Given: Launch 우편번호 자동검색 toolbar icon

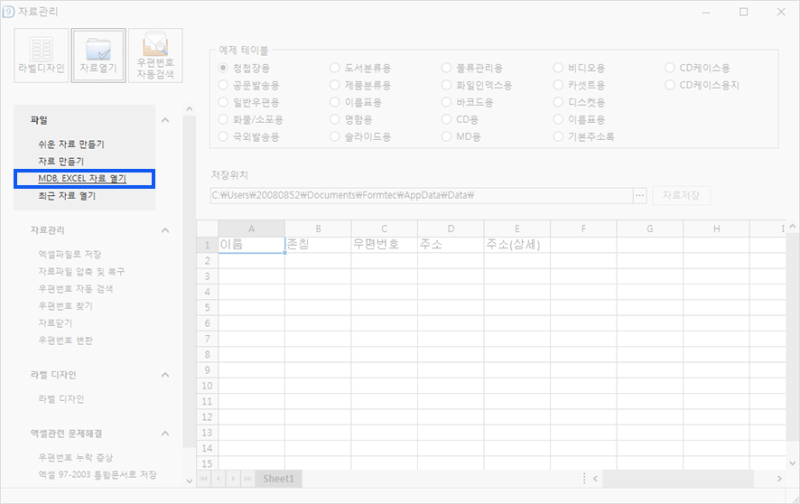Looking at the screenshot, I should click(x=156, y=55).
